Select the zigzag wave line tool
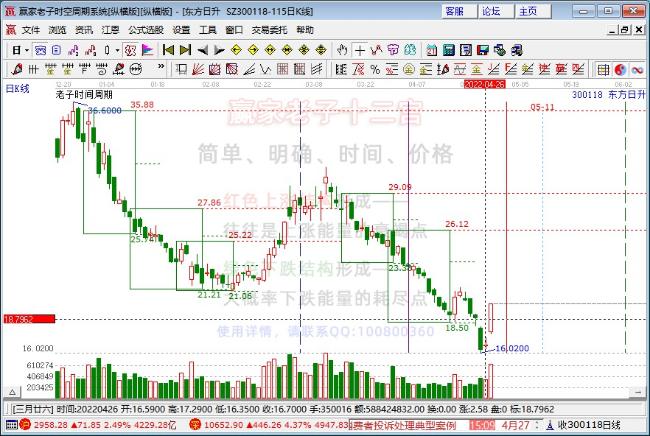The height and width of the screenshot is (436, 650). (265, 69)
